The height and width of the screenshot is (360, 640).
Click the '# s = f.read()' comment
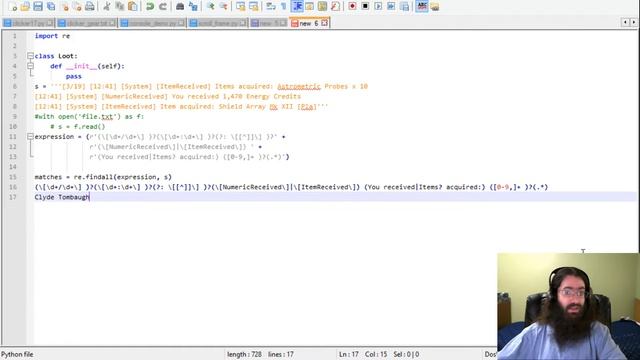(78, 127)
